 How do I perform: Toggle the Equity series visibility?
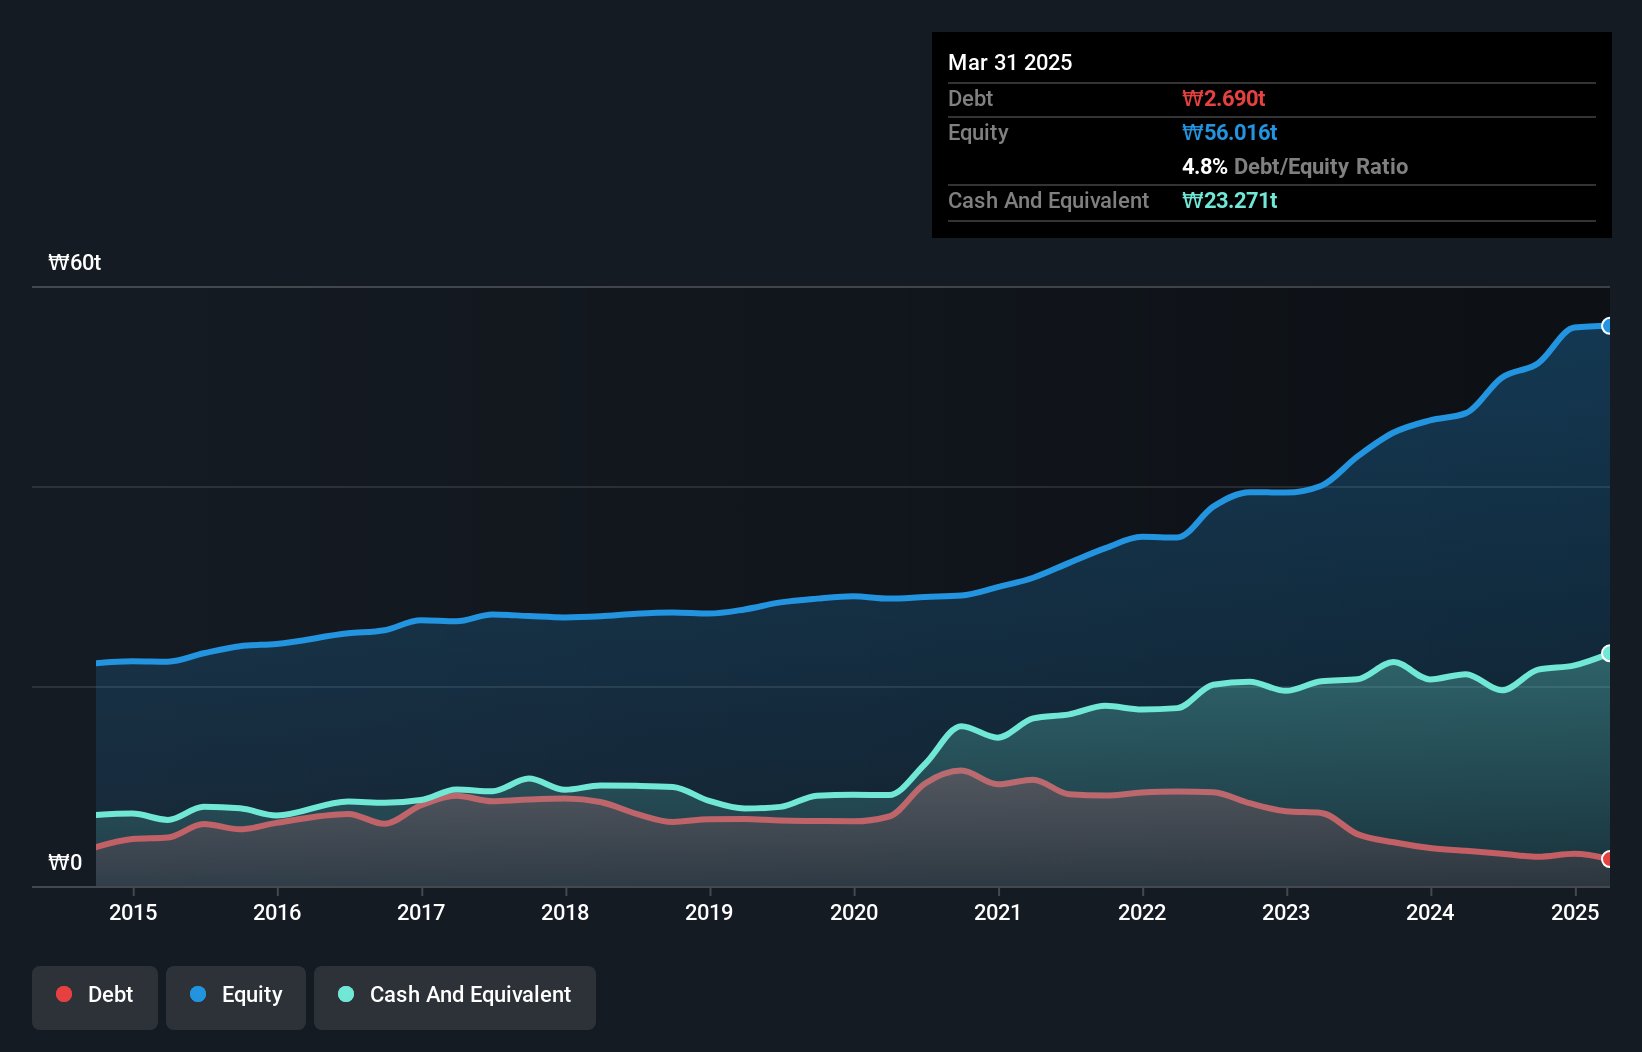pyautogui.click(x=236, y=997)
